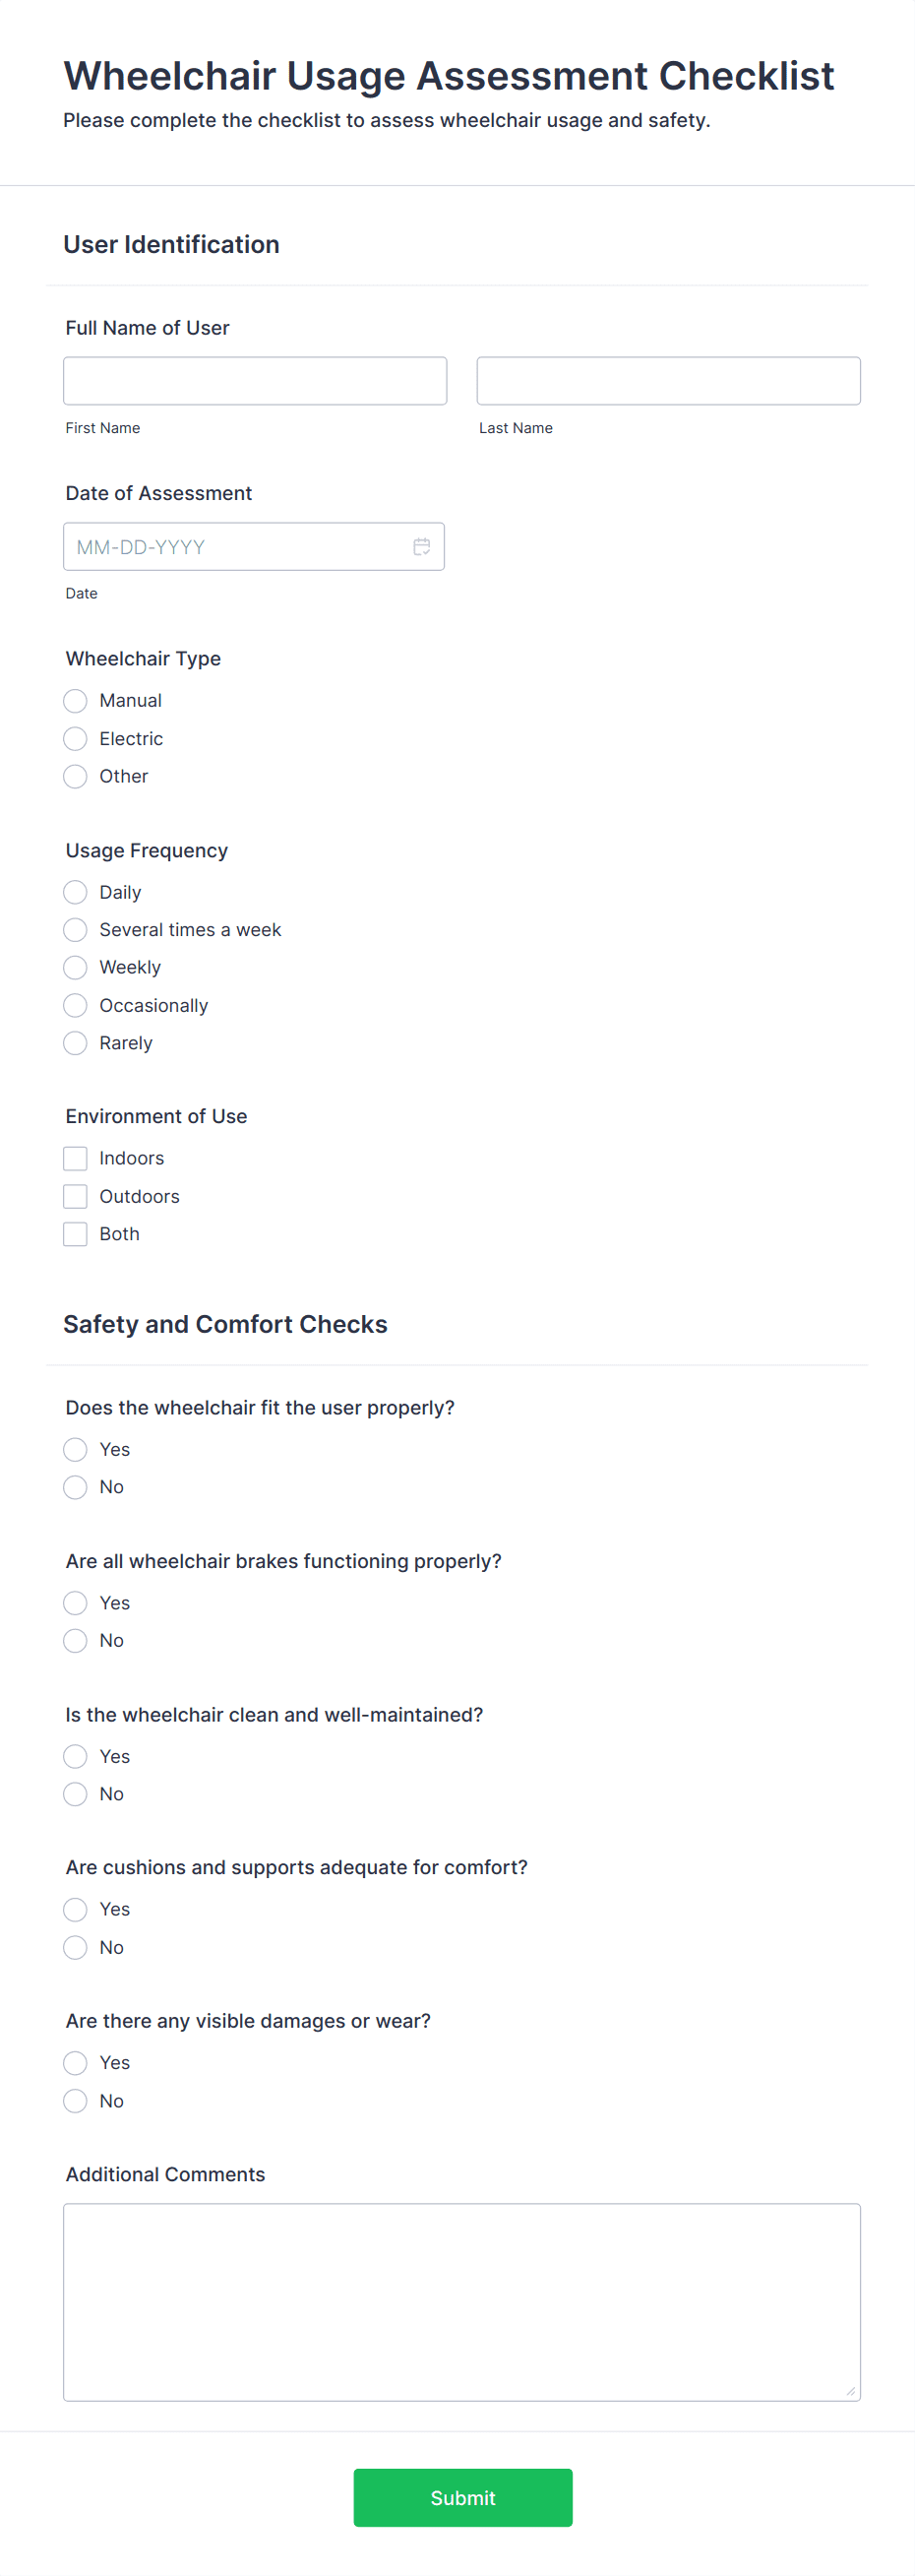Viewport: 915px width, 2576px height.
Task: Select No for cushions and supports question
Action: tap(75, 1946)
